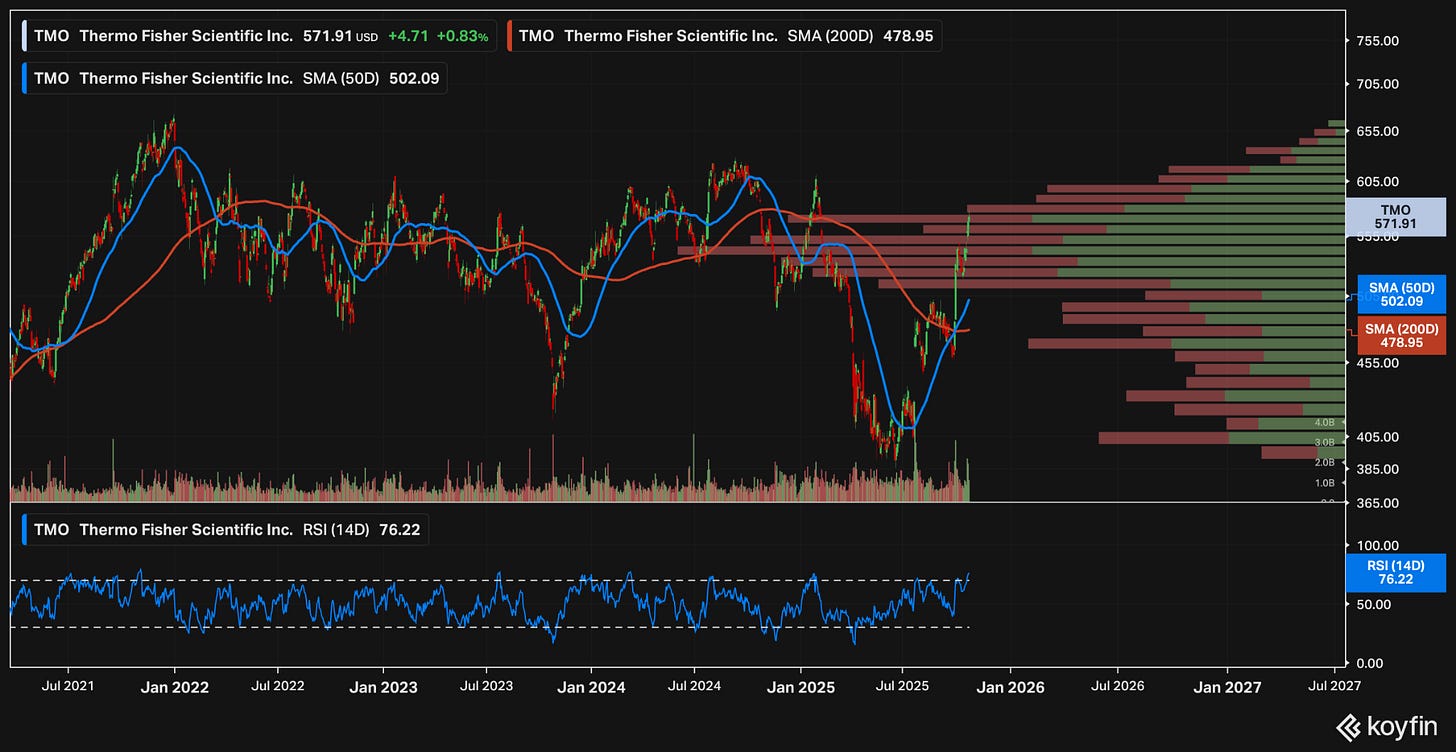1456x752 pixels.
Task: Click the Jul 2025 date label
Action: coord(903,687)
